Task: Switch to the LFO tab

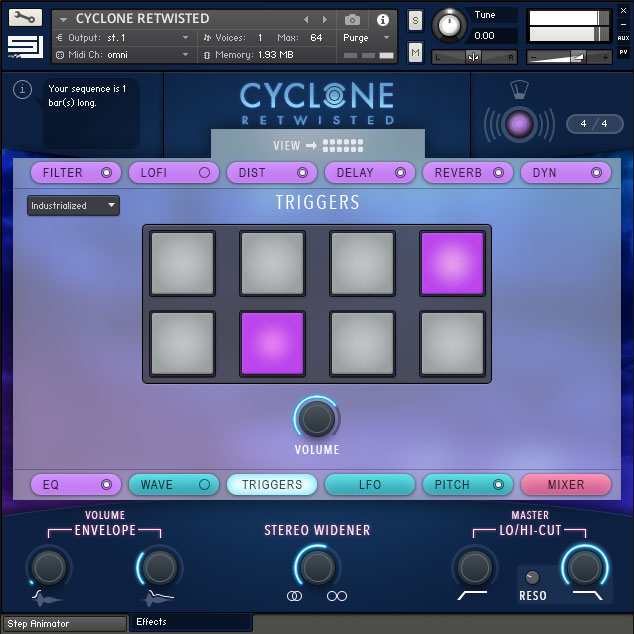Action: 370,485
